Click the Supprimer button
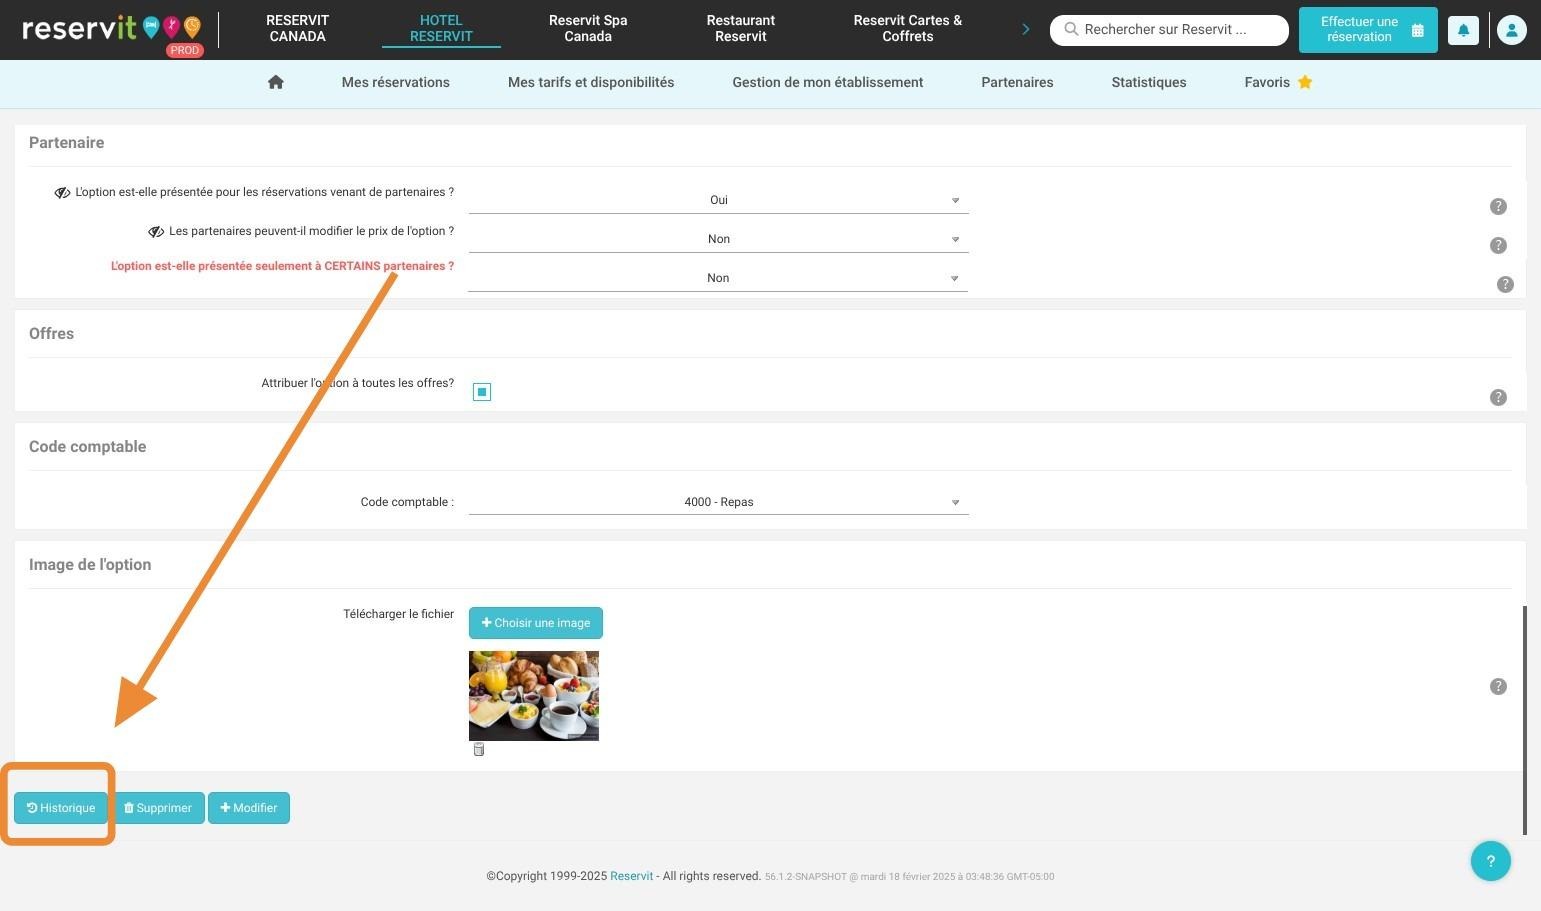This screenshot has height=911, width=1541. click(158, 808)
